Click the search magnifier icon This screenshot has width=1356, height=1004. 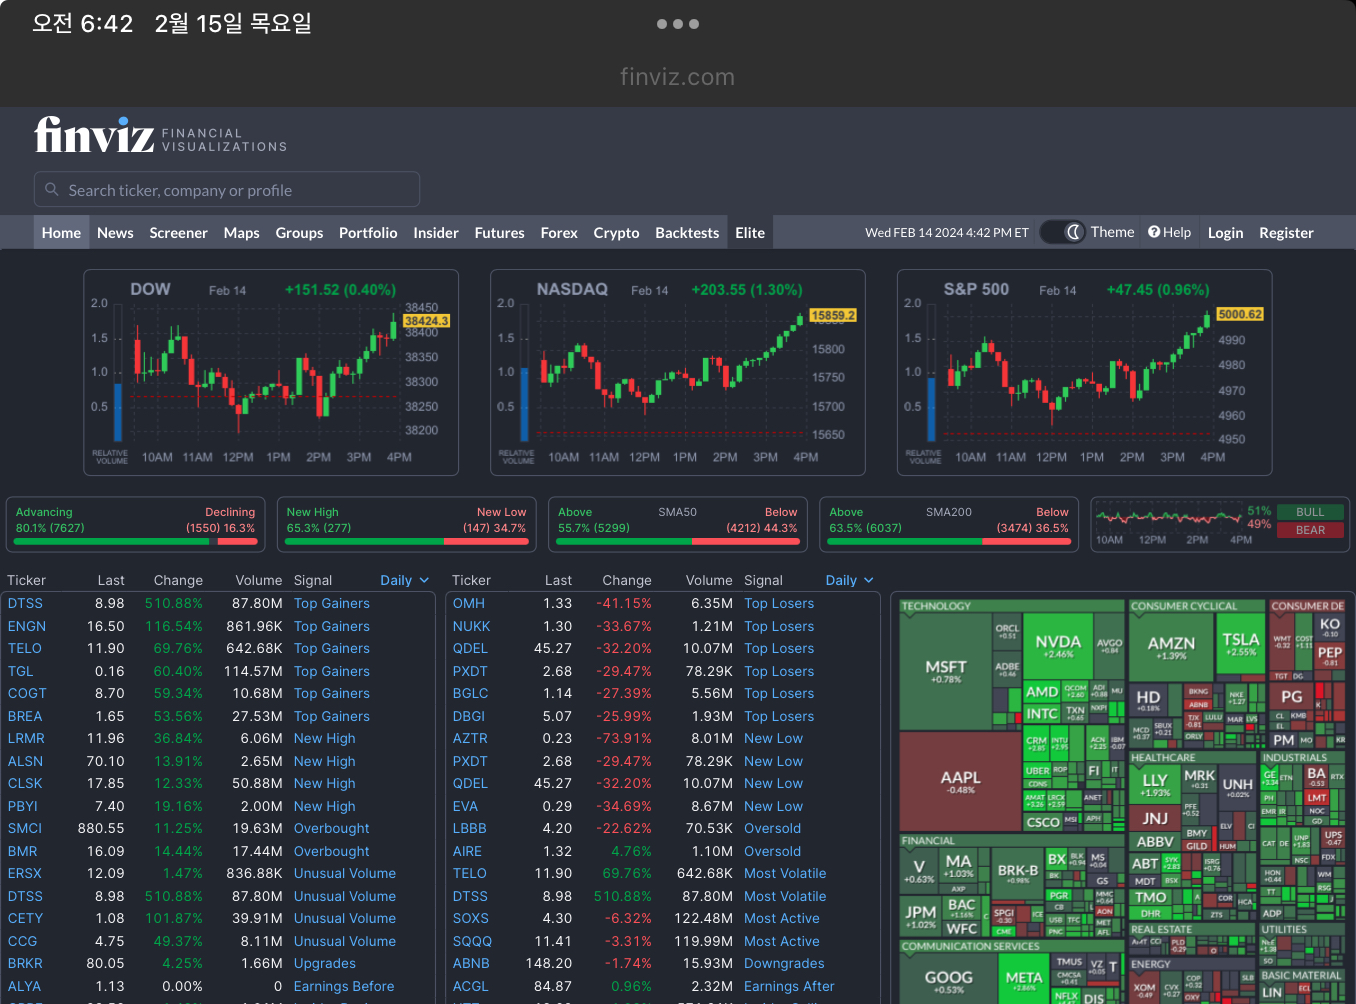(x=52, y=189)
